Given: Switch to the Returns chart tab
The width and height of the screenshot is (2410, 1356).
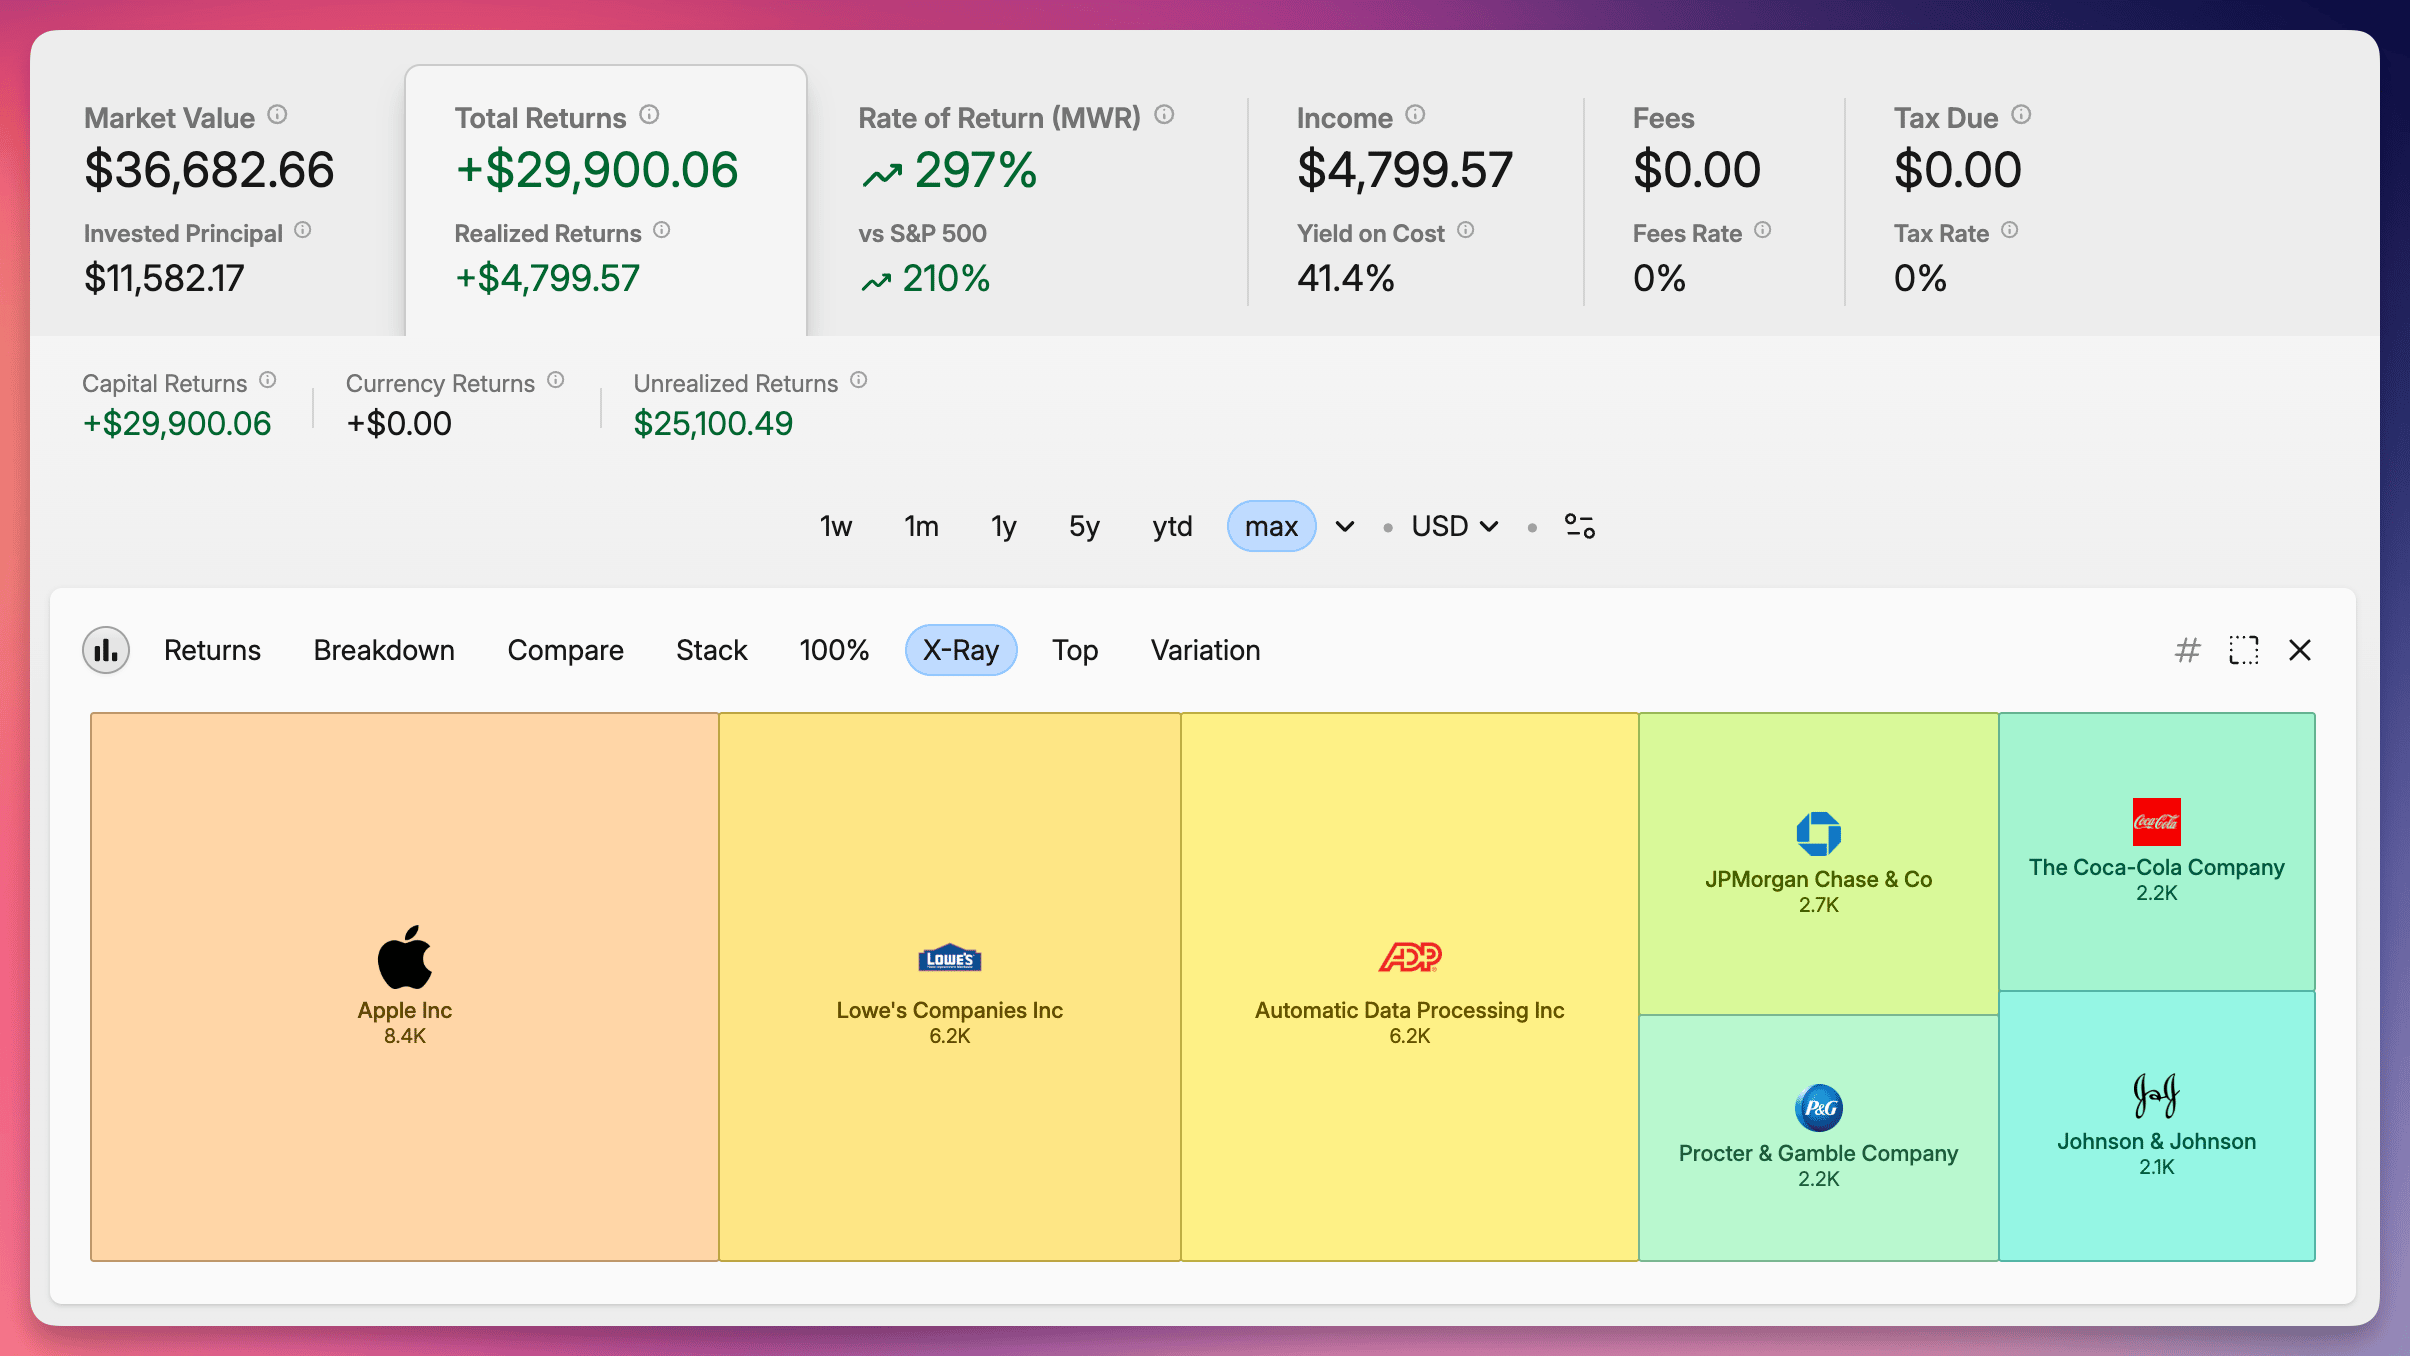Looking at the screenshot, I should [x=212, y=651].
